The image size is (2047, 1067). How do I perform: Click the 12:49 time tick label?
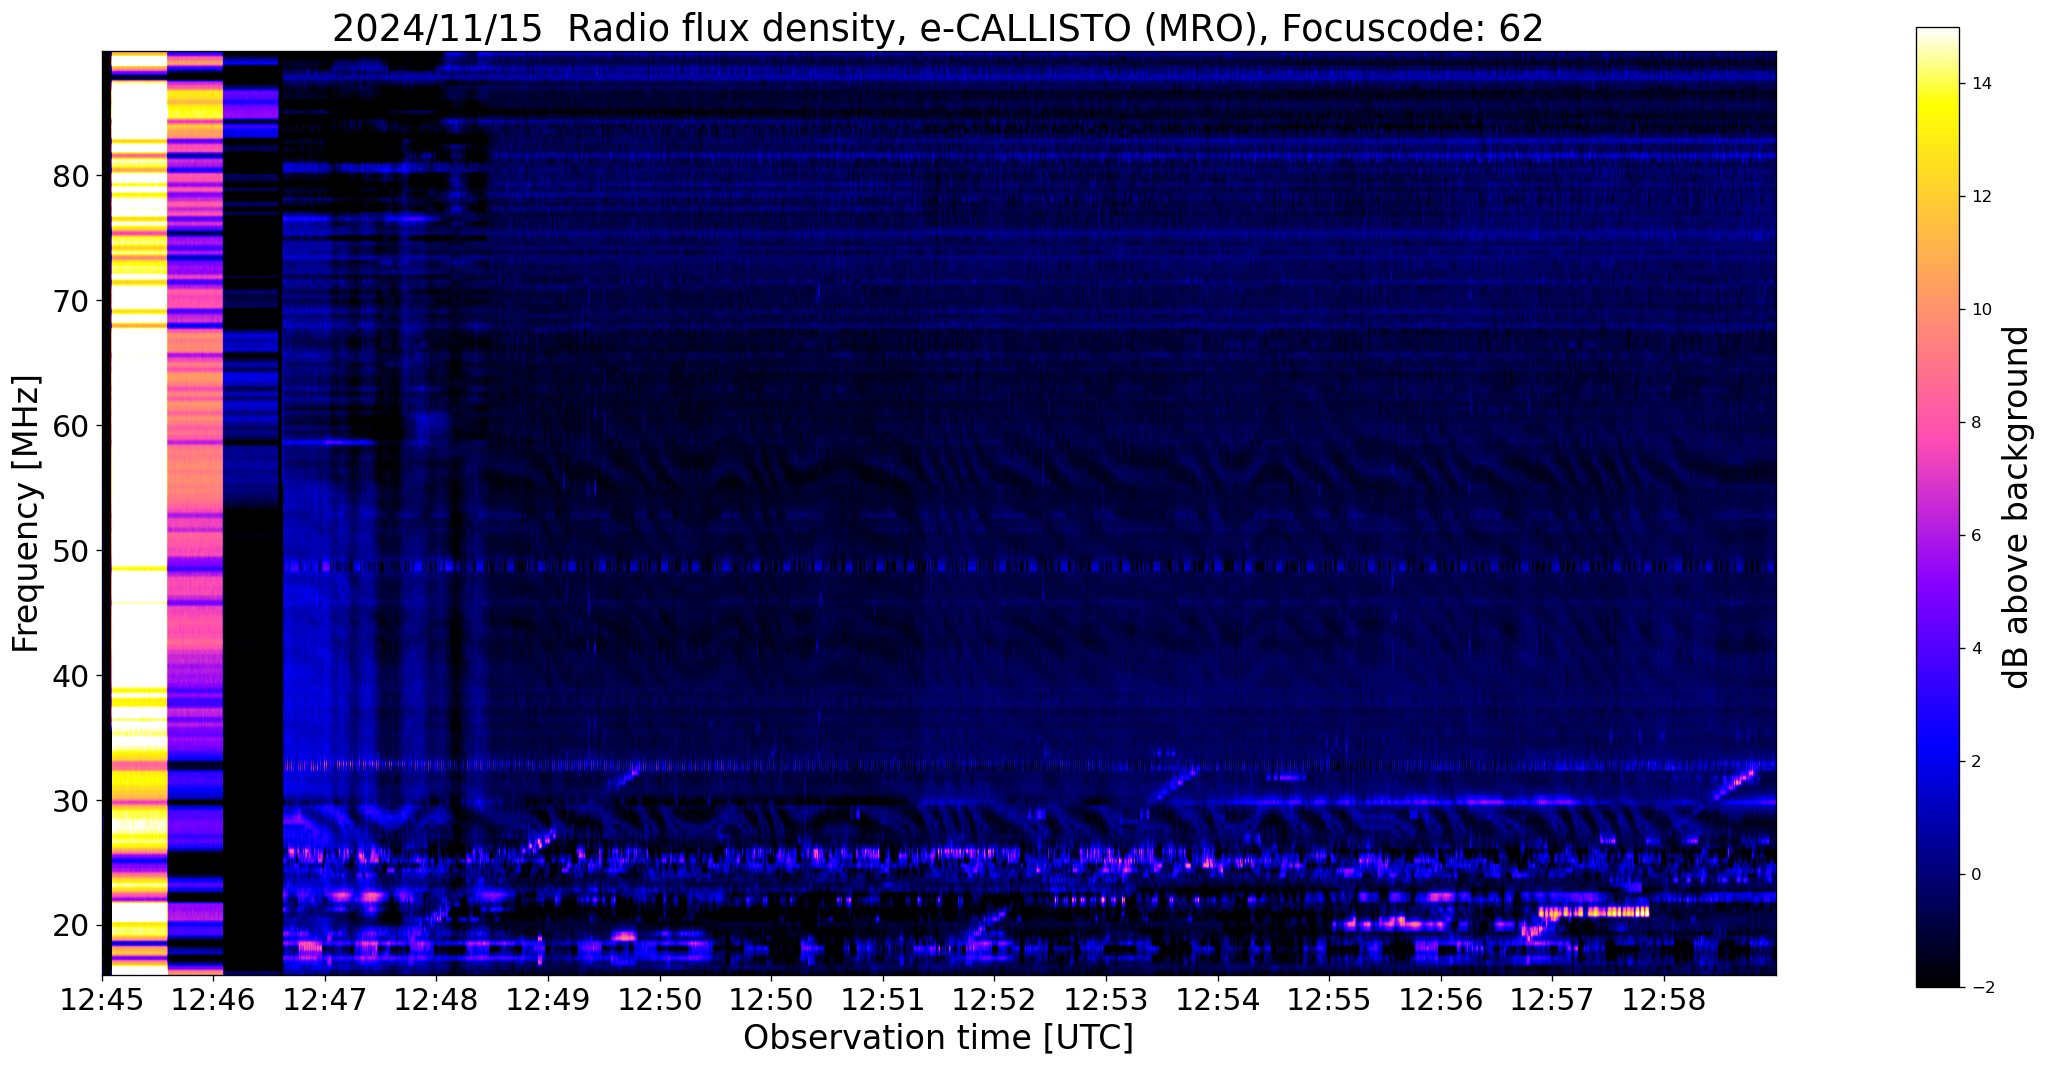coord(548,1000)
